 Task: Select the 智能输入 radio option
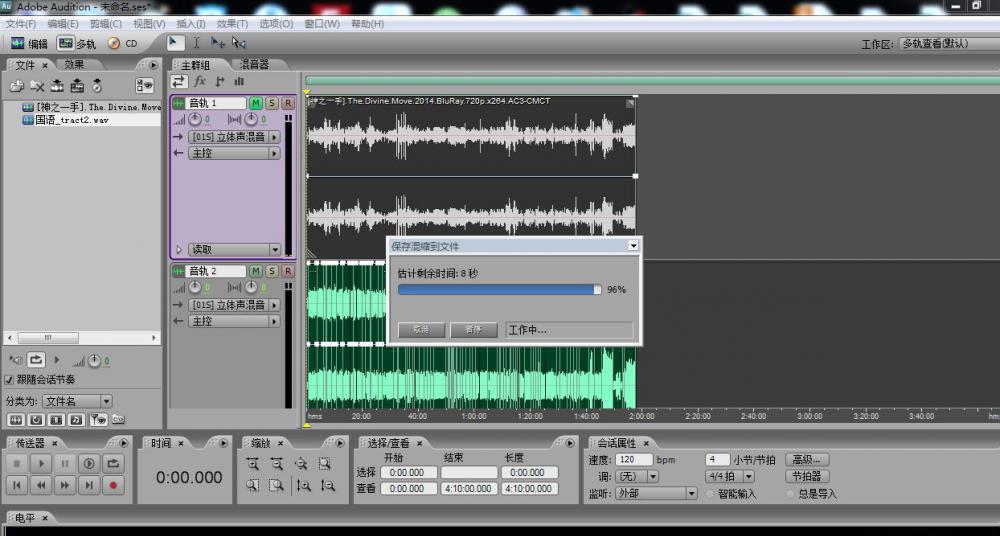click(x=710, y=494)
